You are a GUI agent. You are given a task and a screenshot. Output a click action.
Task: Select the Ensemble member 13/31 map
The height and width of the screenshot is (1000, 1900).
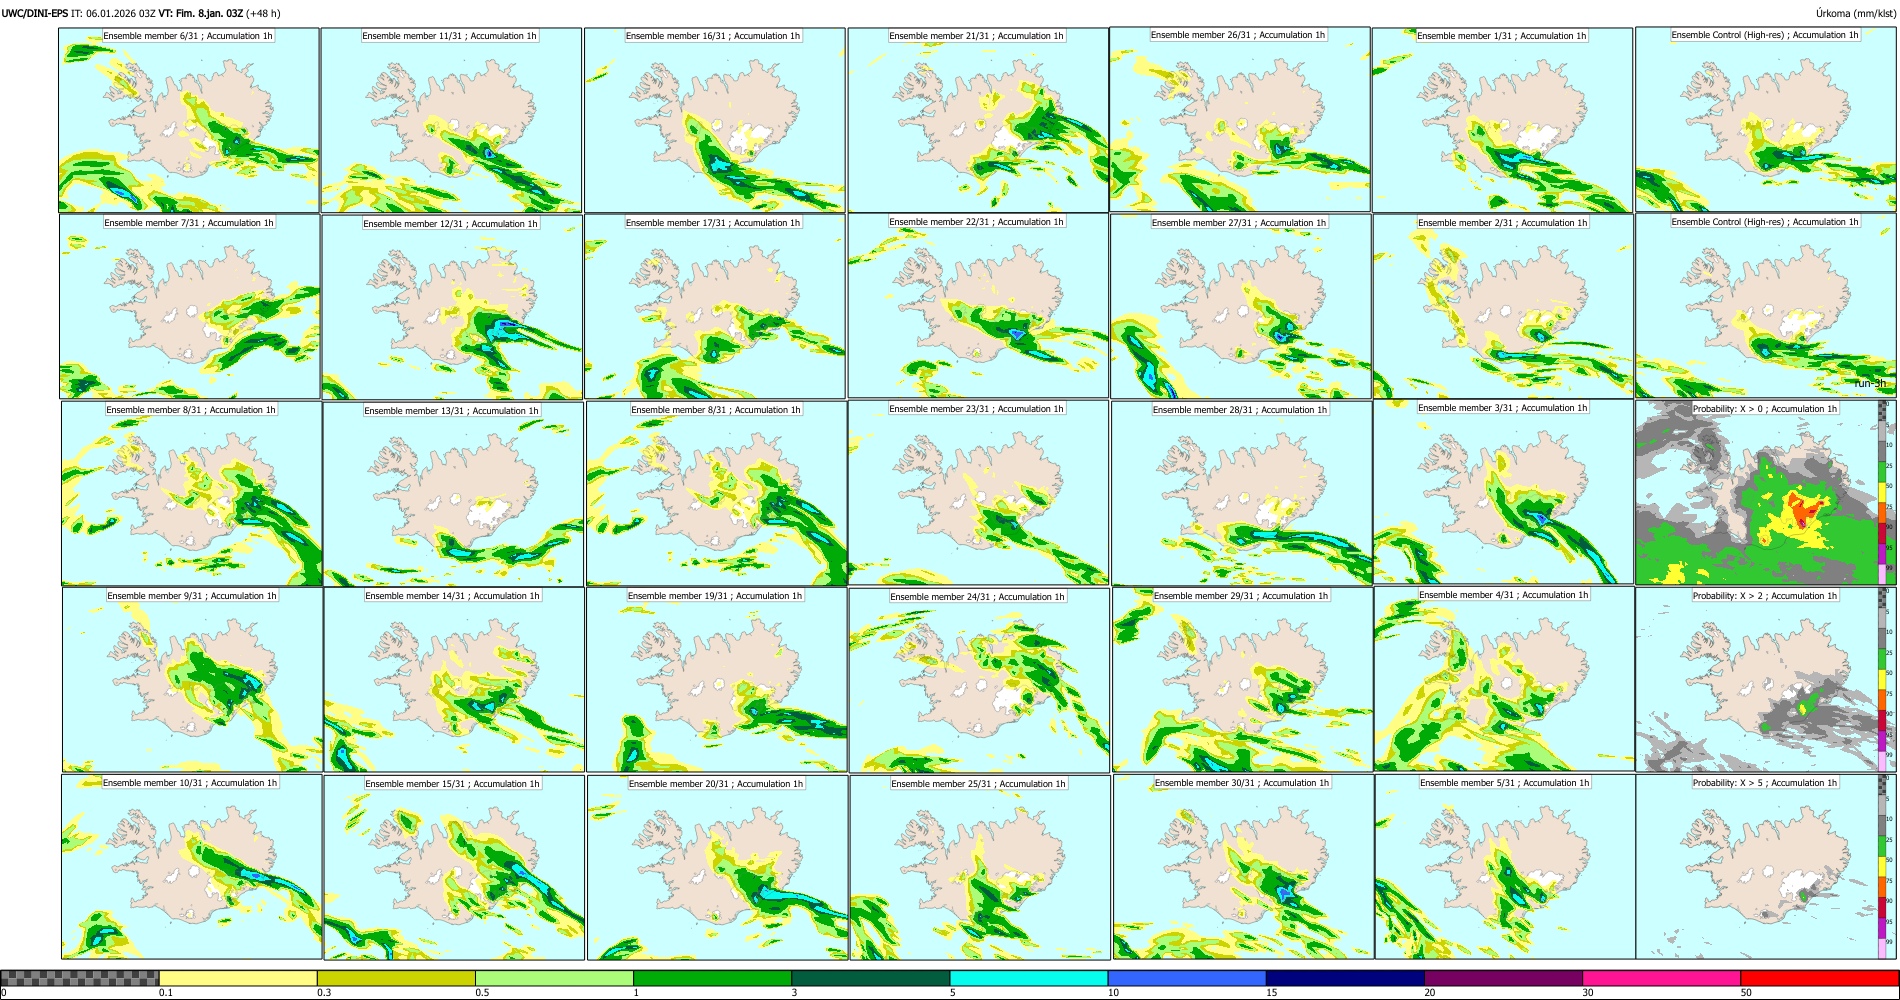pos(453,494)
